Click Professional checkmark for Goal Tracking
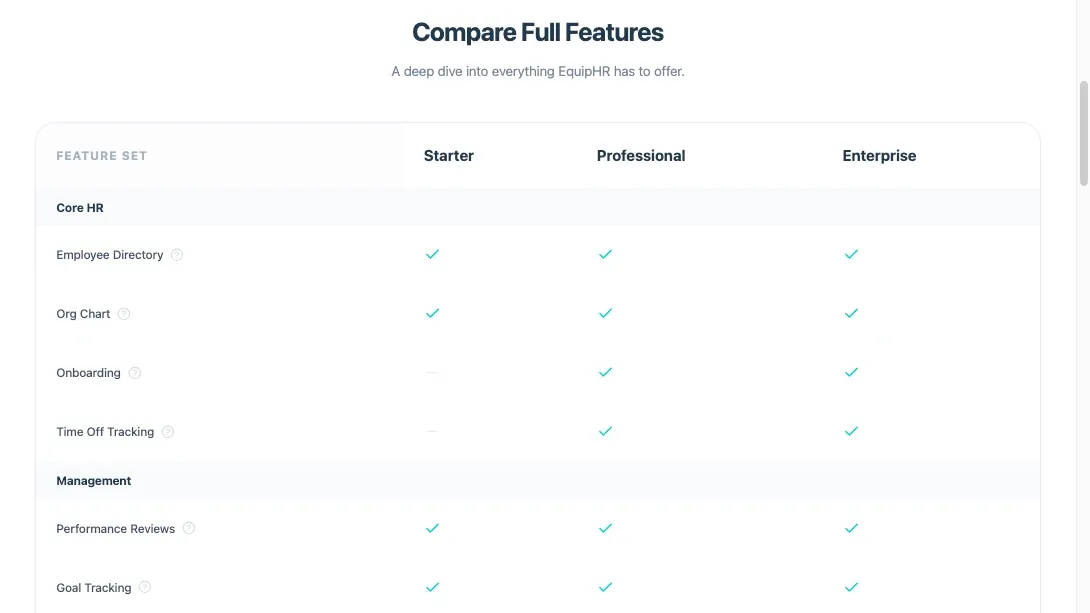This screenshot has height=613, width=1090. [x=605, y=587]
